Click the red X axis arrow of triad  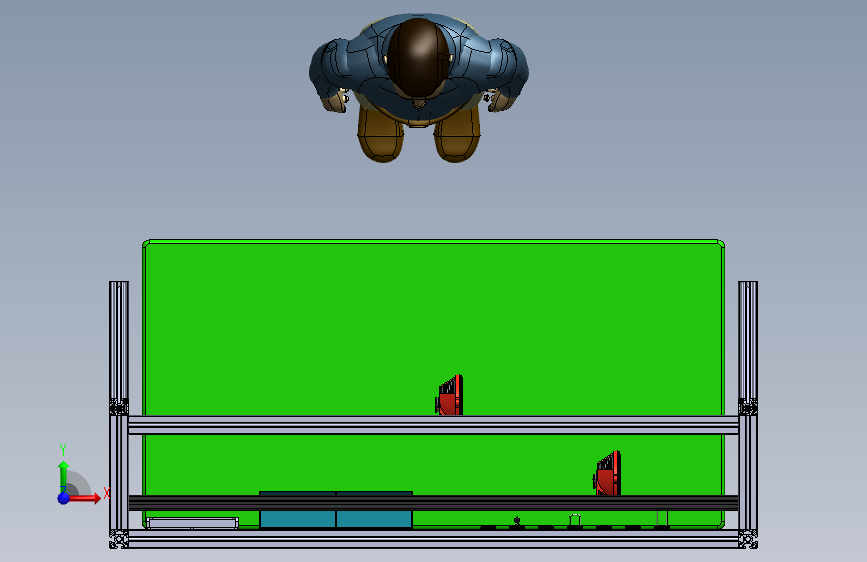click(x=86, y=498)
